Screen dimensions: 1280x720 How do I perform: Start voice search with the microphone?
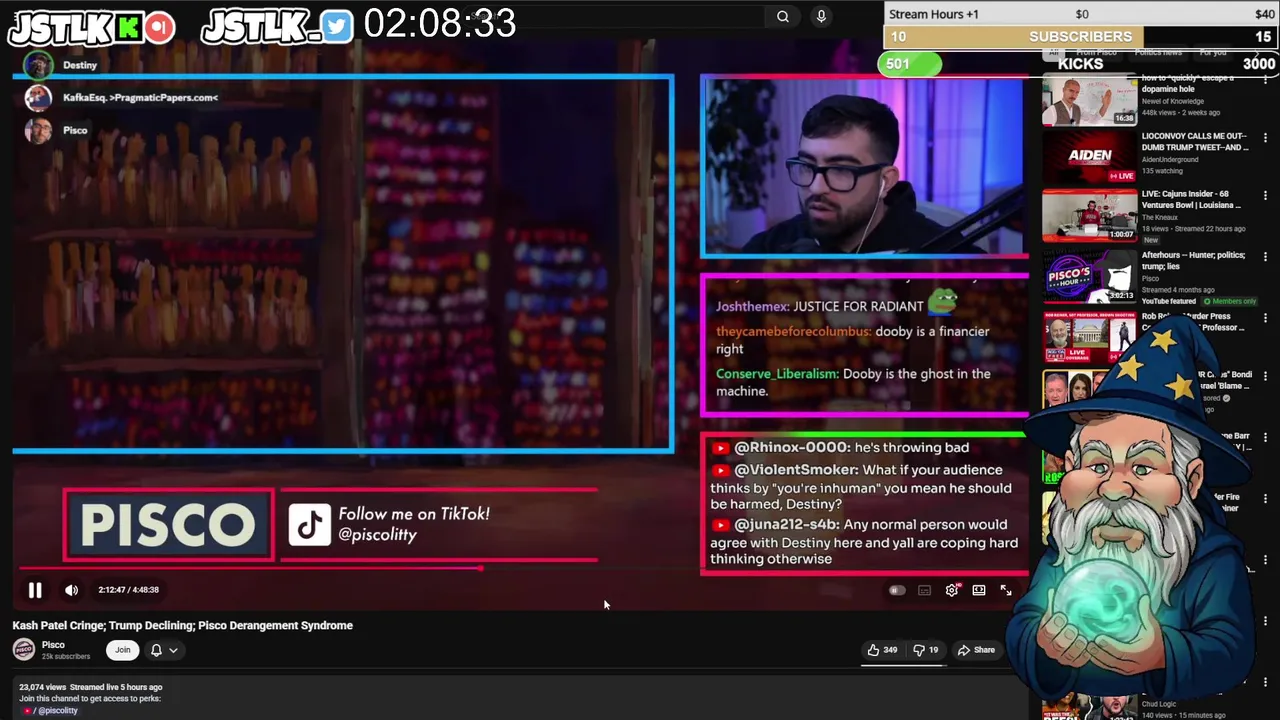(x=821, y=16)
